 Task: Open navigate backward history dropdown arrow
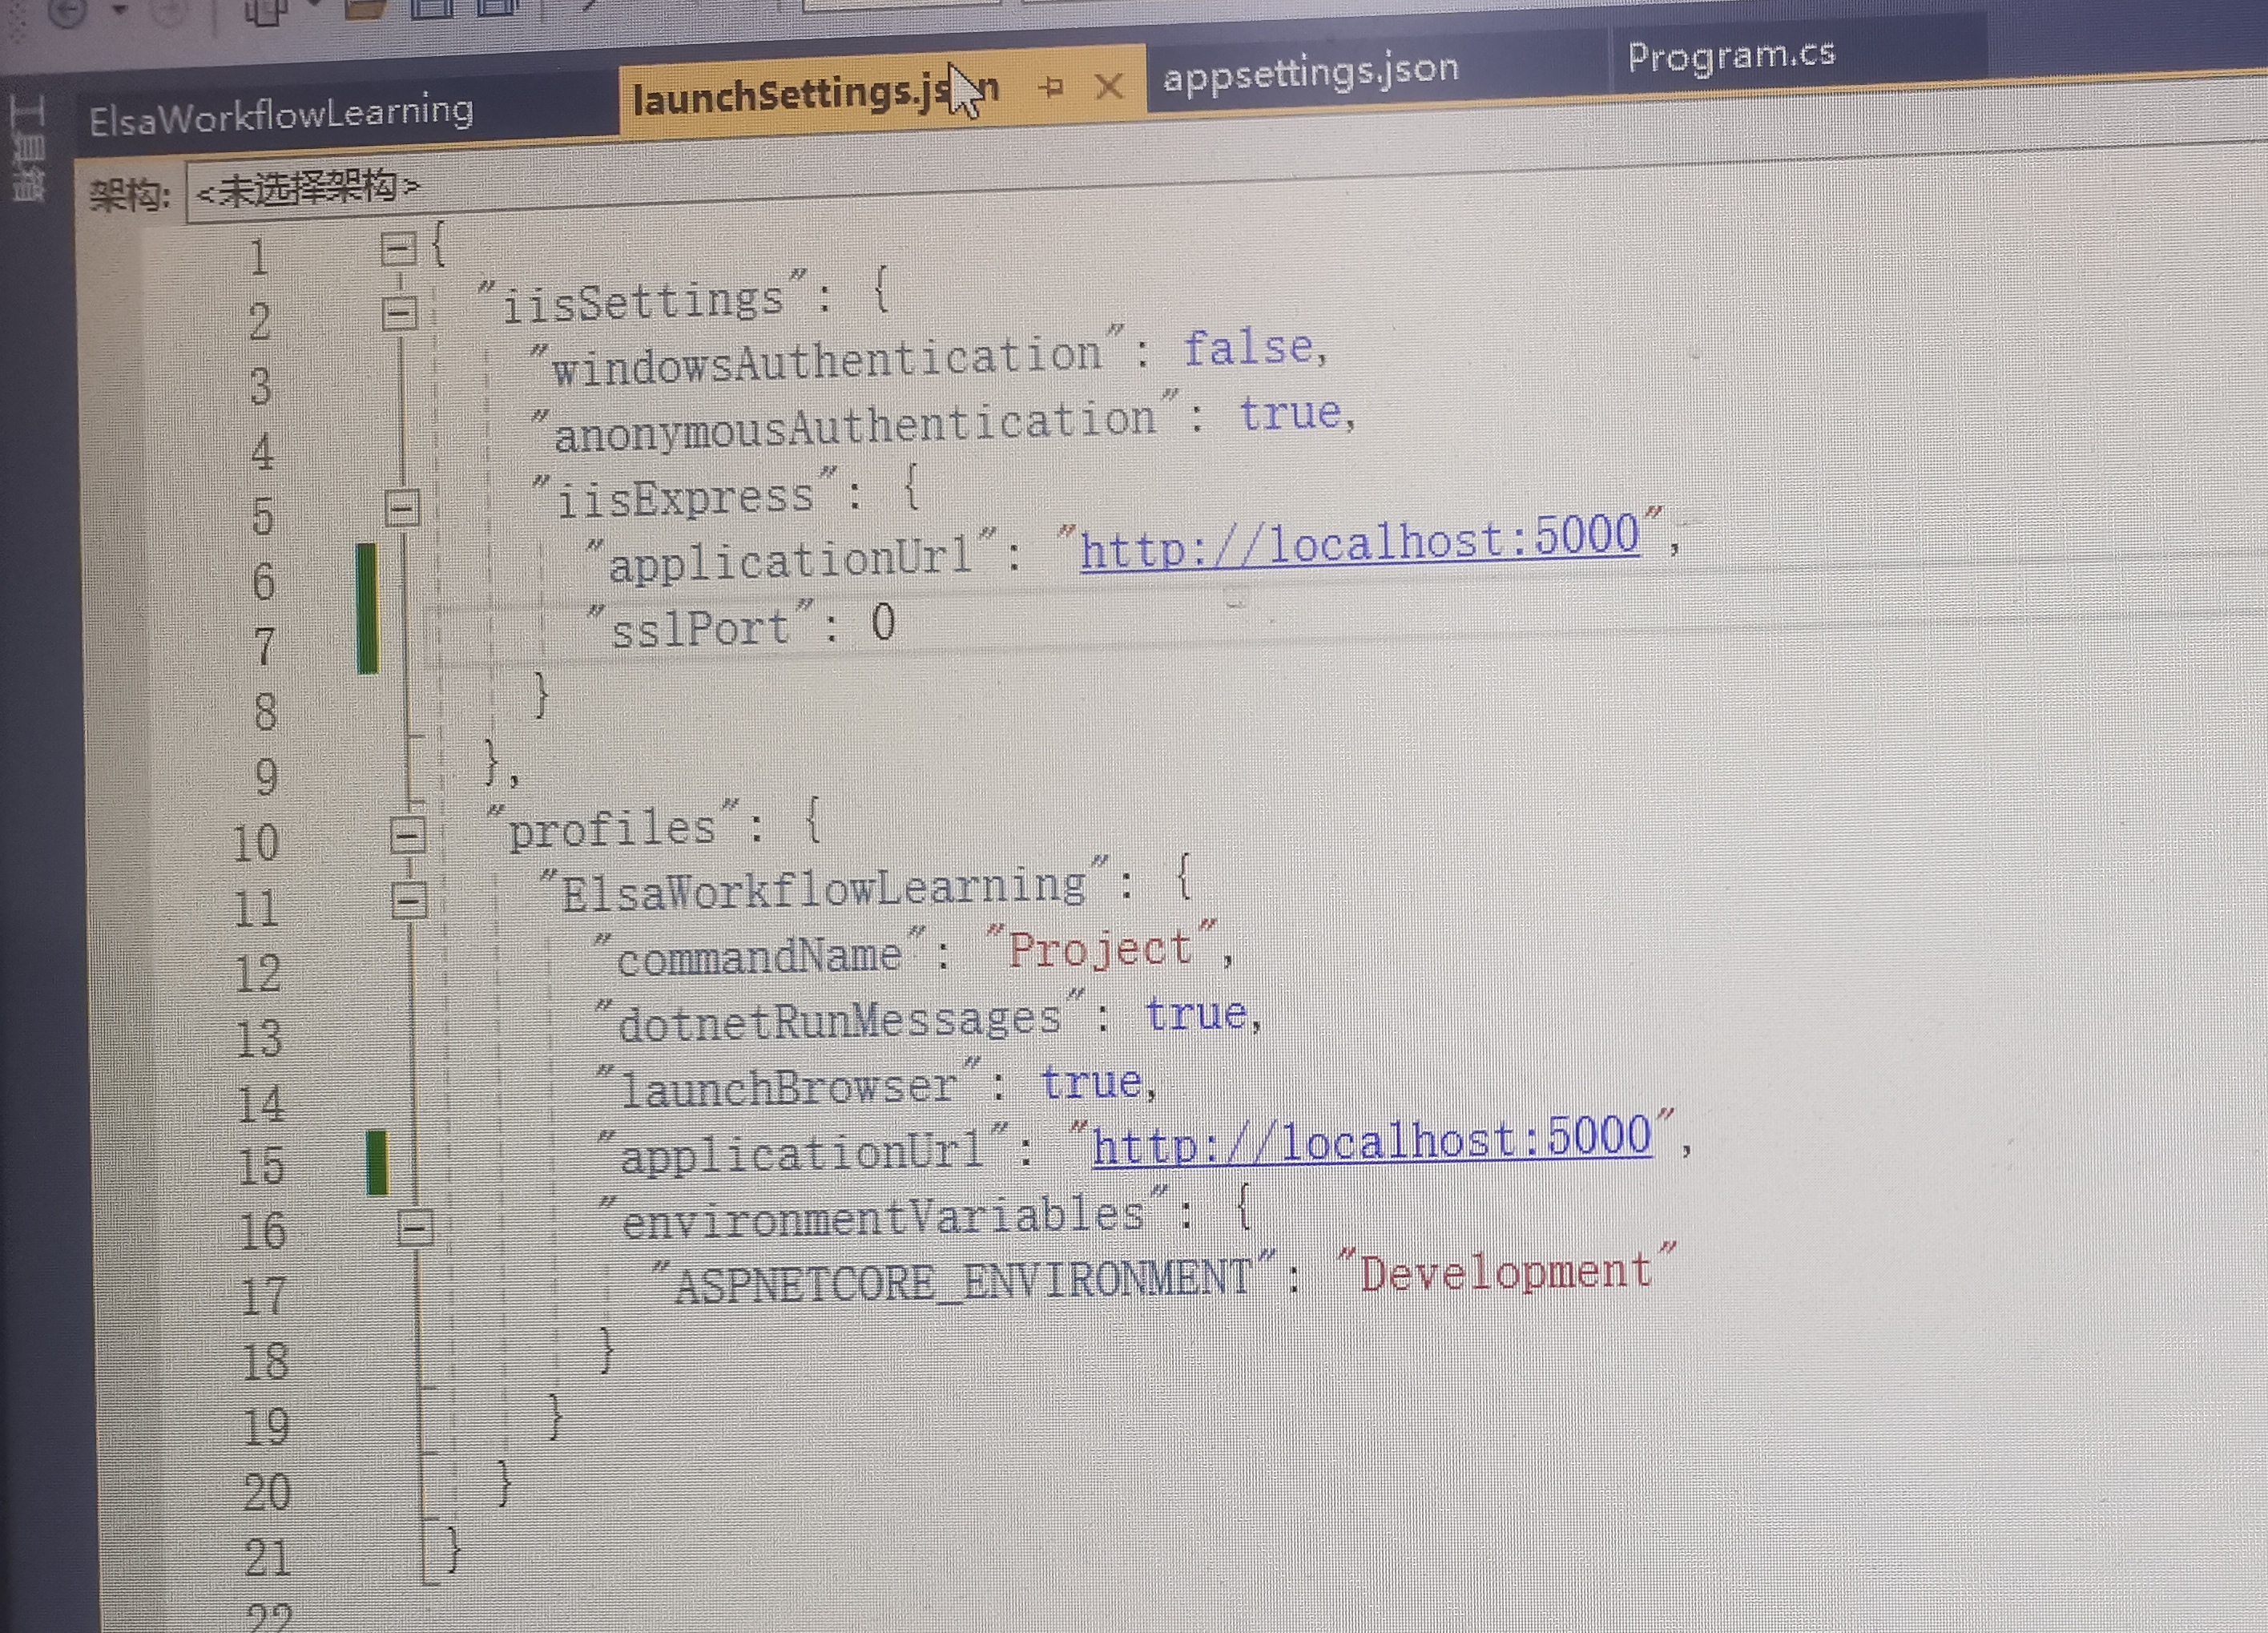119,10
